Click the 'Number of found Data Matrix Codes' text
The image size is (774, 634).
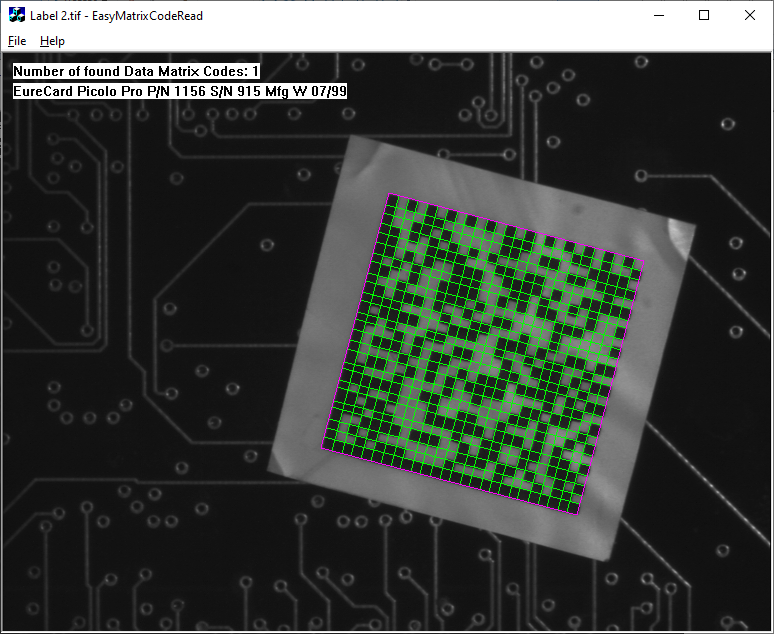136,71
